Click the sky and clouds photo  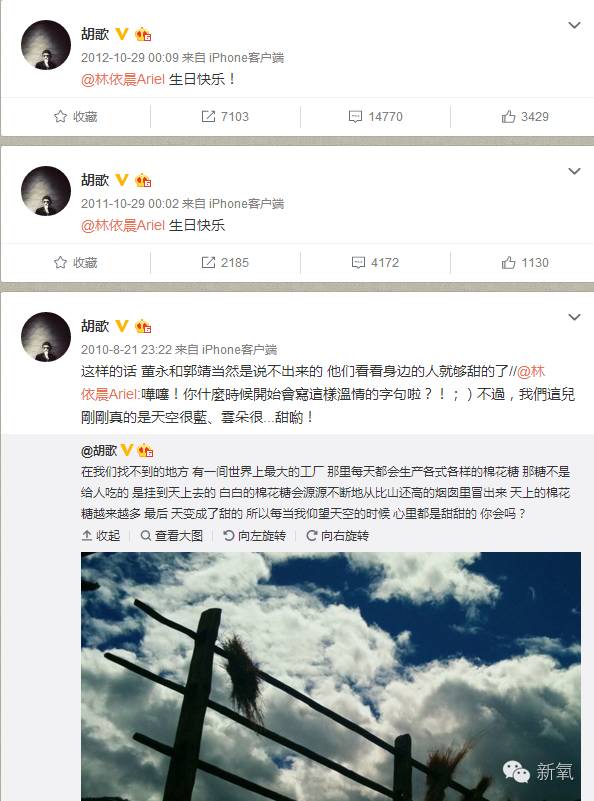coord(331,676)
